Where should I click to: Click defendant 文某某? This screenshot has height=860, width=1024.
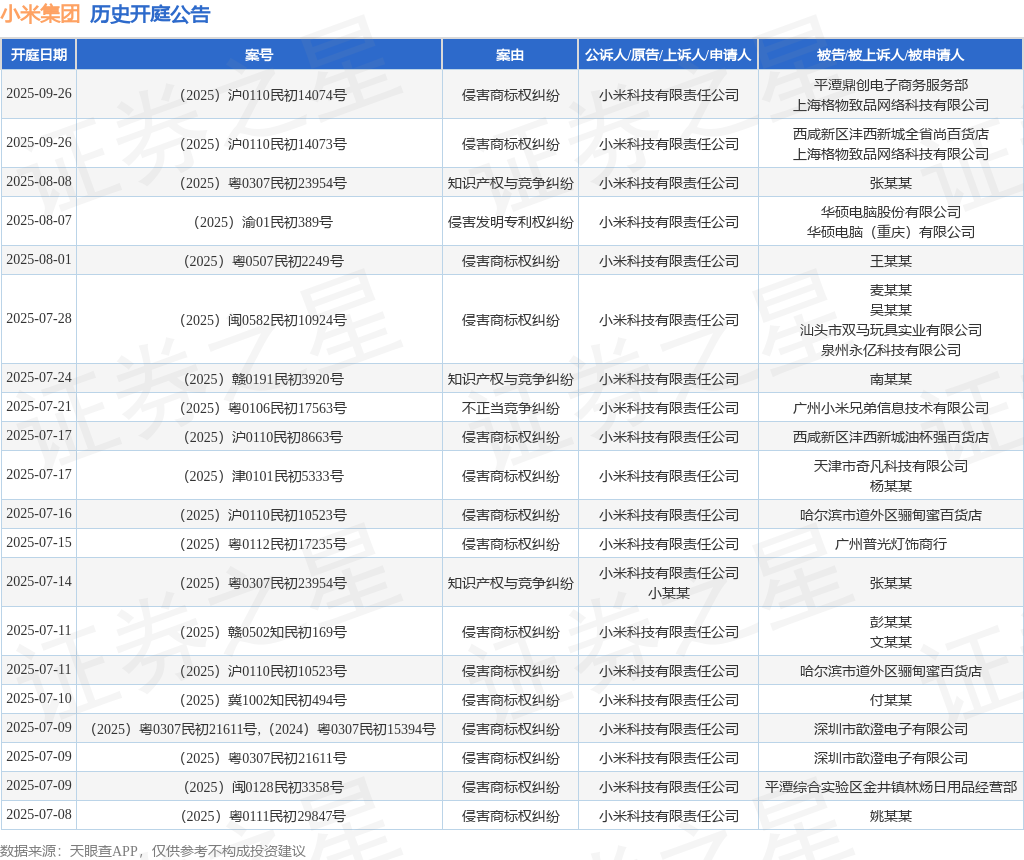(x=891, y=643)
